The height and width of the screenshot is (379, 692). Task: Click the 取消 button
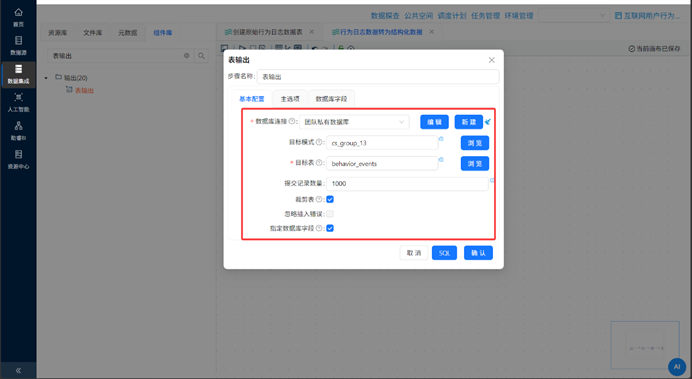(414, 253)
